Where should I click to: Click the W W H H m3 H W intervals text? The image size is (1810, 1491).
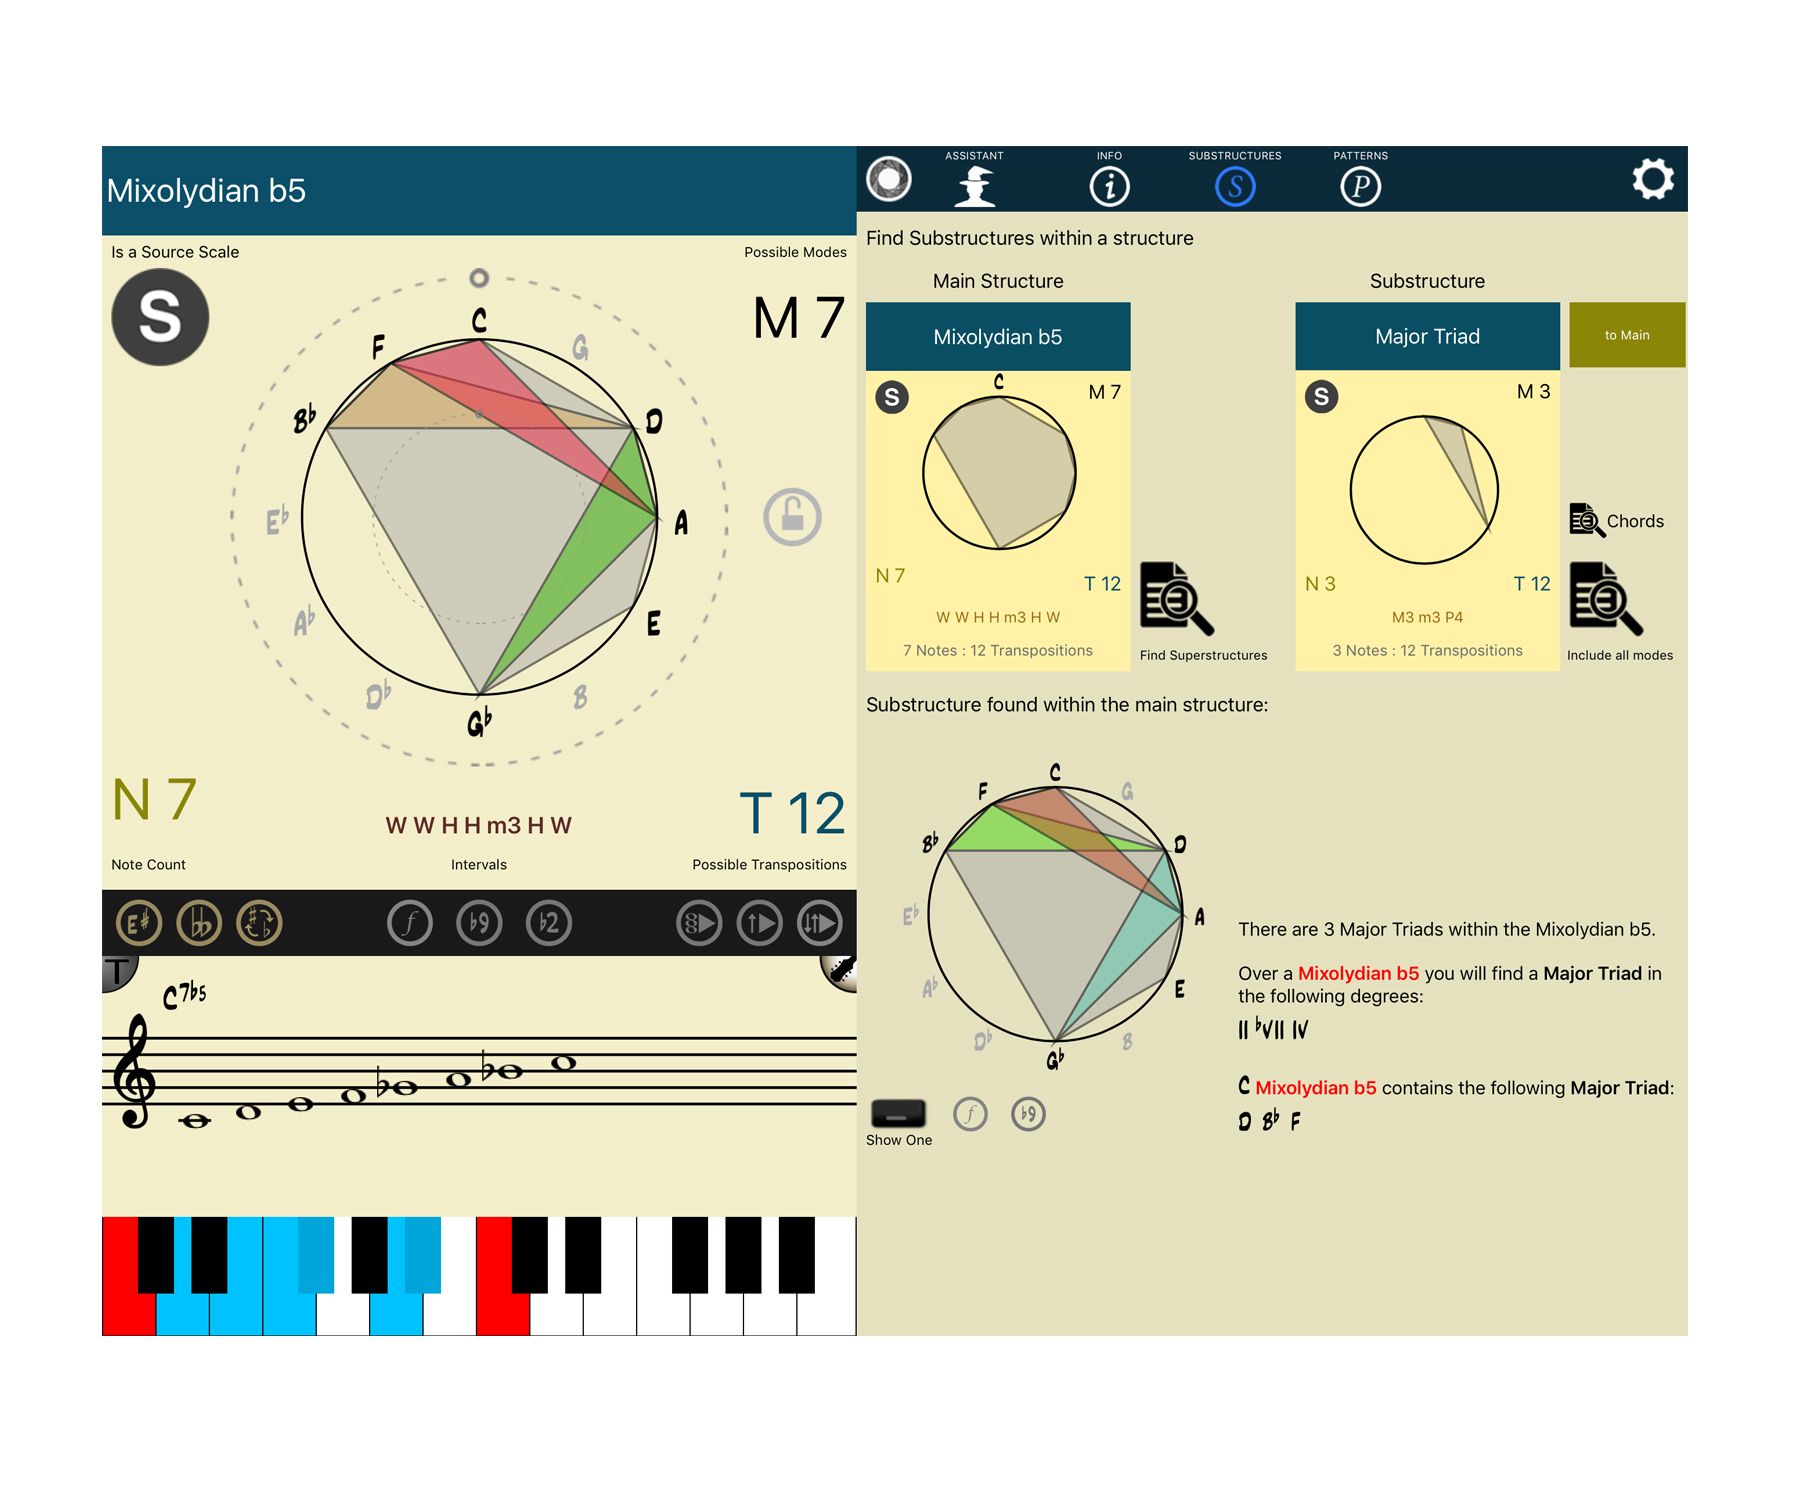[x=479, y=825]
